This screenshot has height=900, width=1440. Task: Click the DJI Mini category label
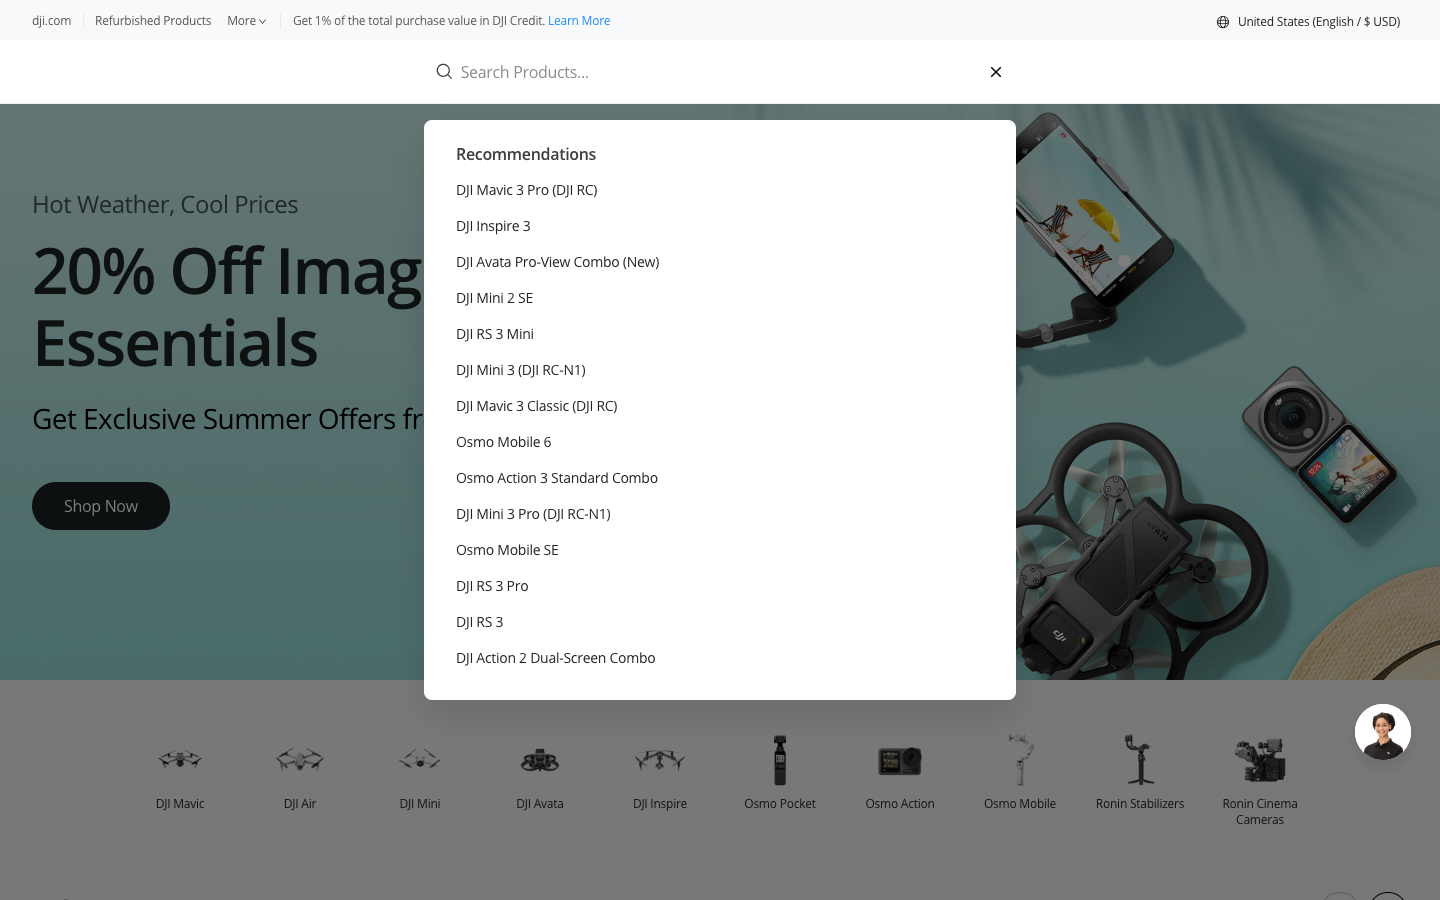420,804
